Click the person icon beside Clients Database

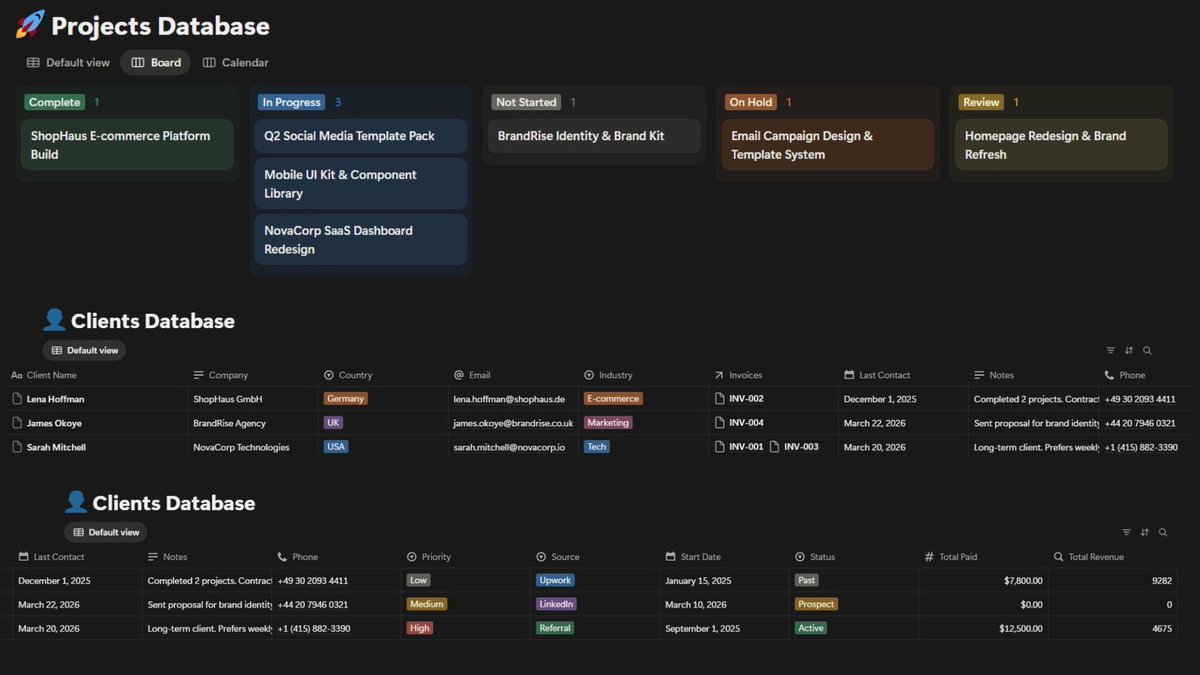tap(56, 319)
